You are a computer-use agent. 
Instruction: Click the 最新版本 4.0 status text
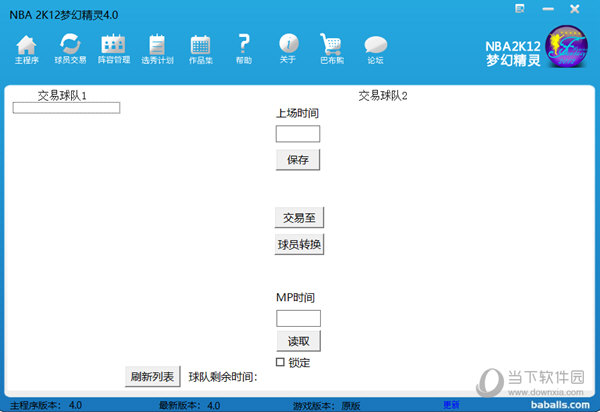pyautogui.click(x=189, y=405)
